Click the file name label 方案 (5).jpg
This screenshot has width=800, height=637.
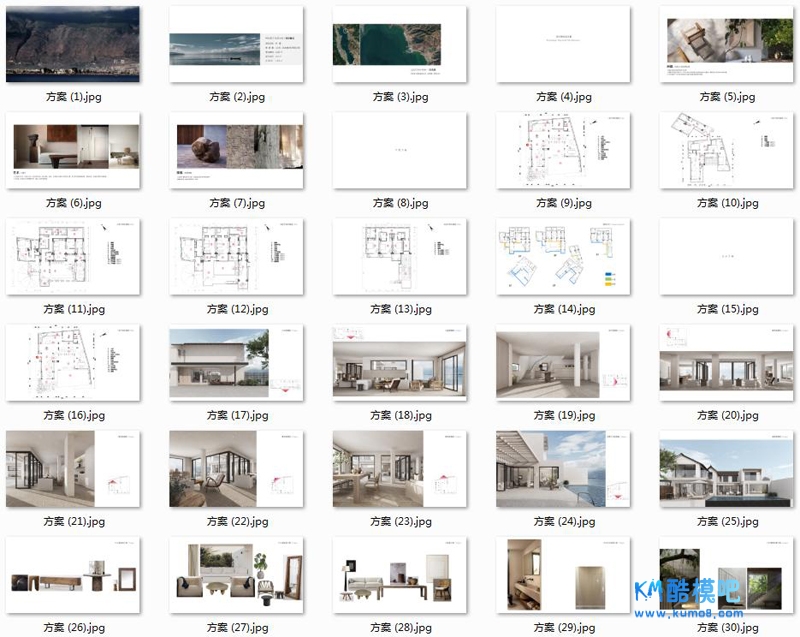point(727,97)
